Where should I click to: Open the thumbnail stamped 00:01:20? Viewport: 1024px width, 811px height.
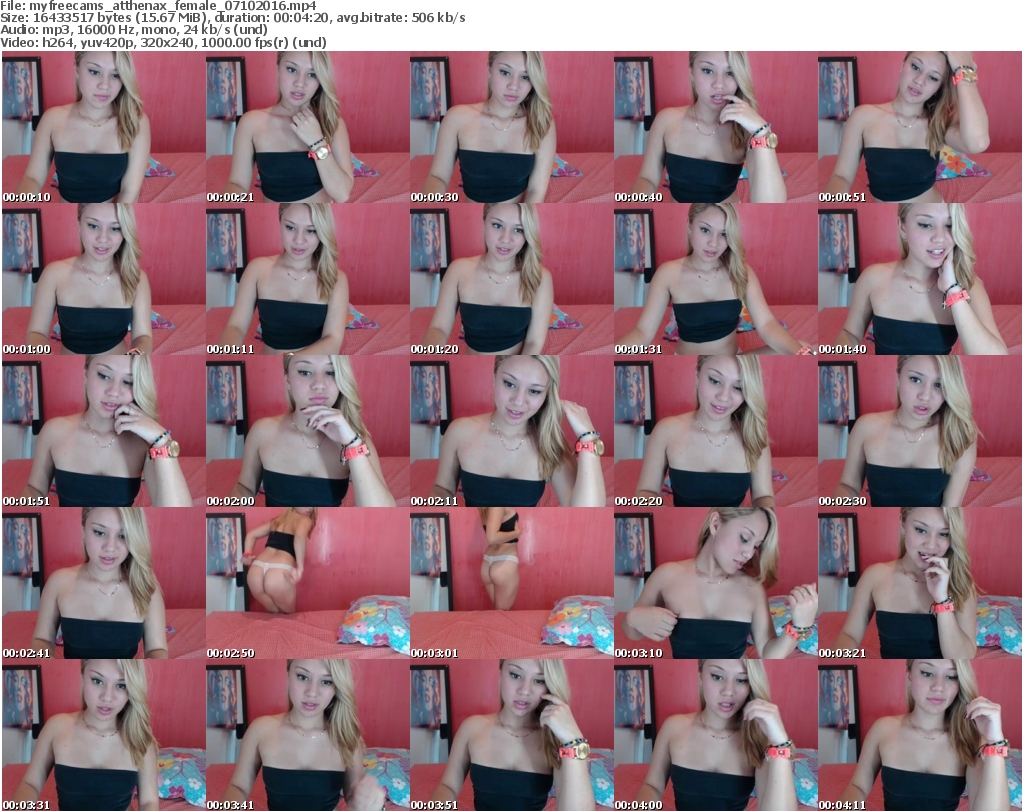tap(511, 279)
